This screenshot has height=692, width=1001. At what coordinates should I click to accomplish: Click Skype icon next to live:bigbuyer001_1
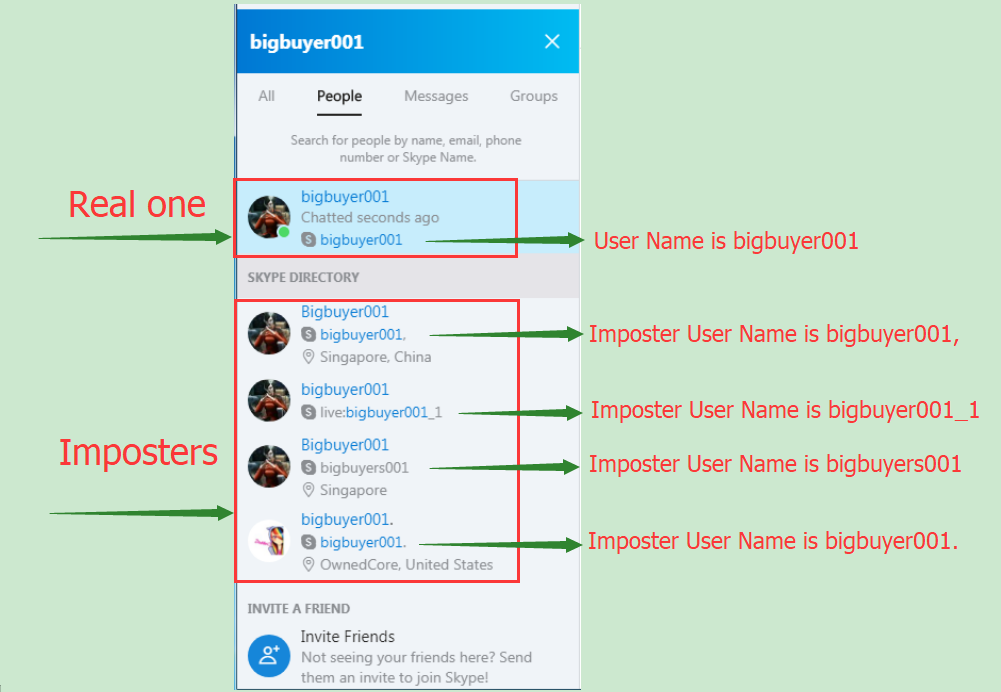(308, 412)
